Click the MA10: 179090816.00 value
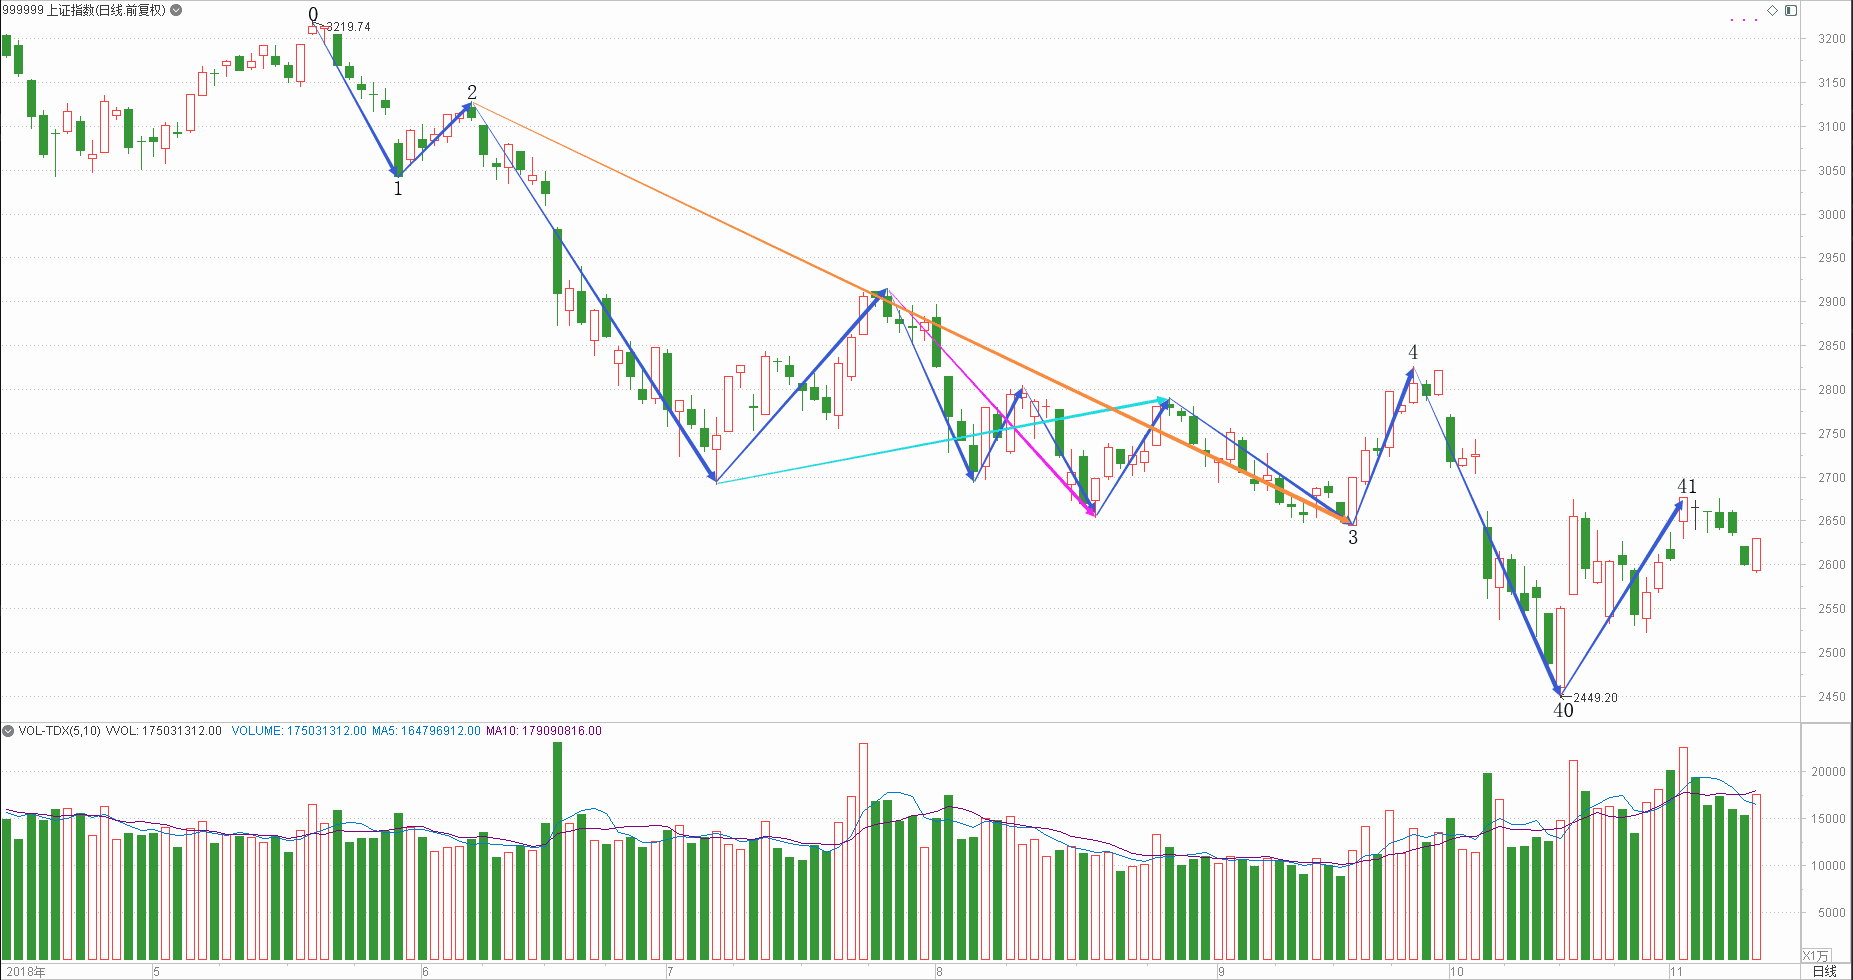 tap(544, 731)
